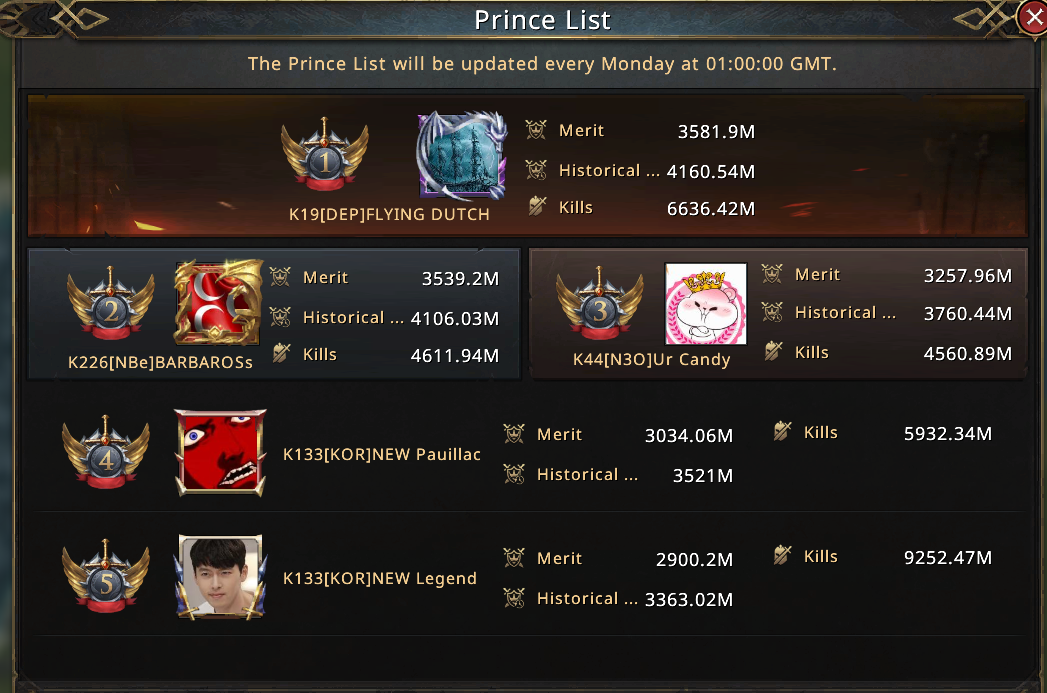
Task: Click BARBAROSs red flag avatar
Action: tap(219, 303)
